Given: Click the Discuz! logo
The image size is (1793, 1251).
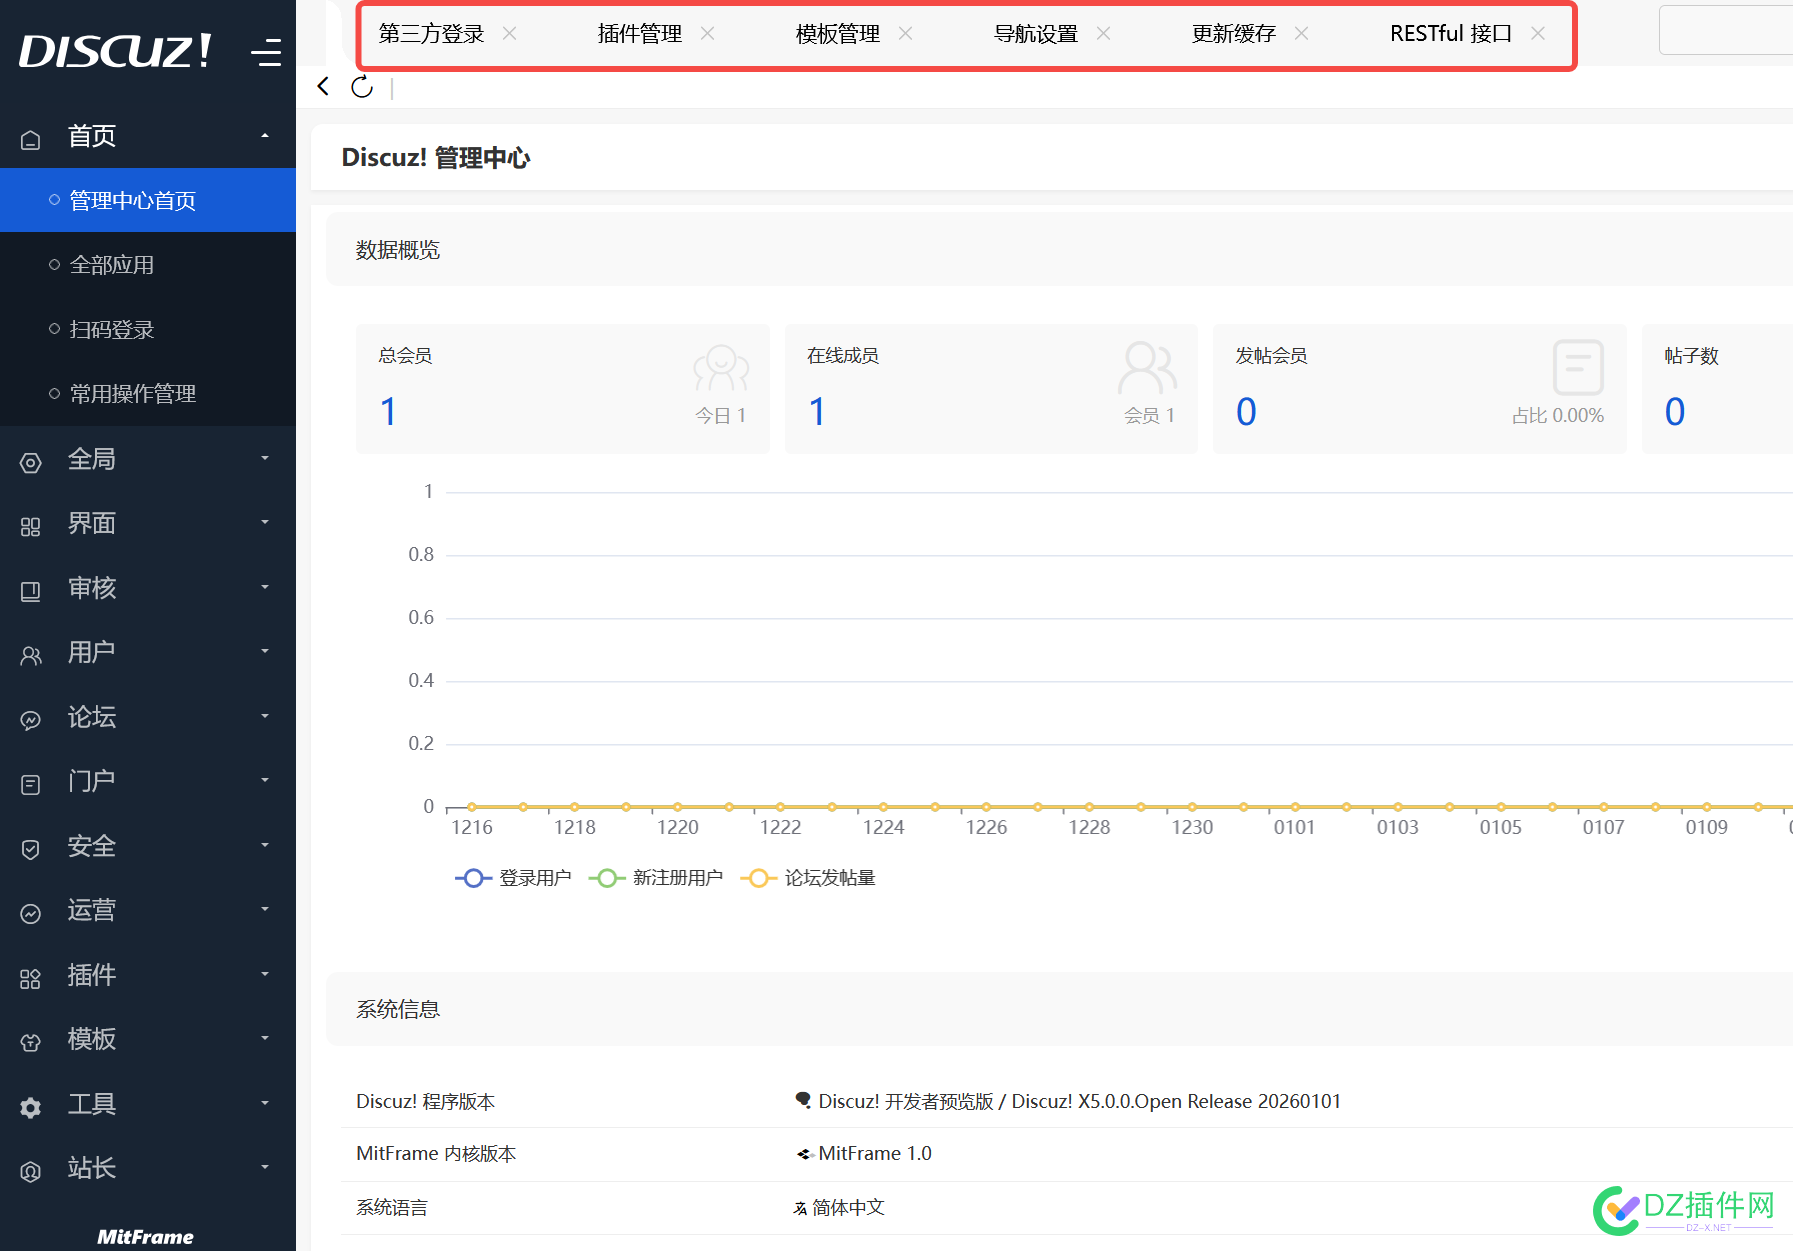Looking at the screenshot, I should click(115, 51).
